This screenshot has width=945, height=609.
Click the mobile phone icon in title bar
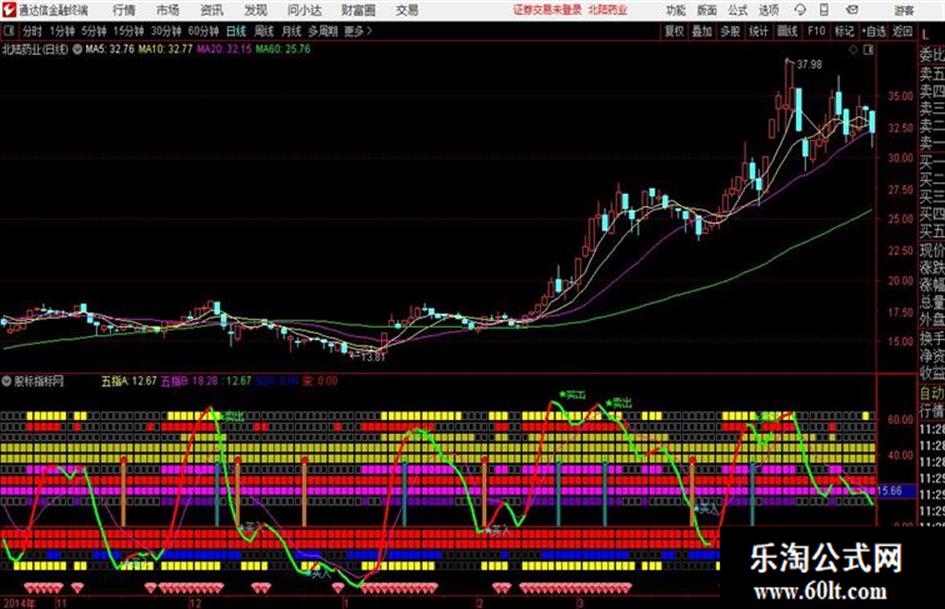[x=824, y=10]
